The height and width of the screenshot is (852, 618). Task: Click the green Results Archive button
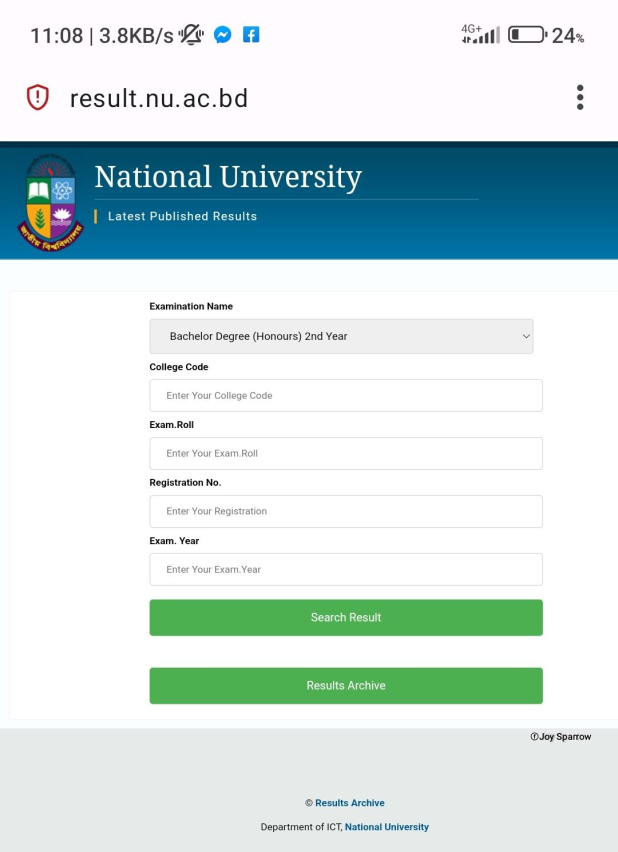point(346,686)
